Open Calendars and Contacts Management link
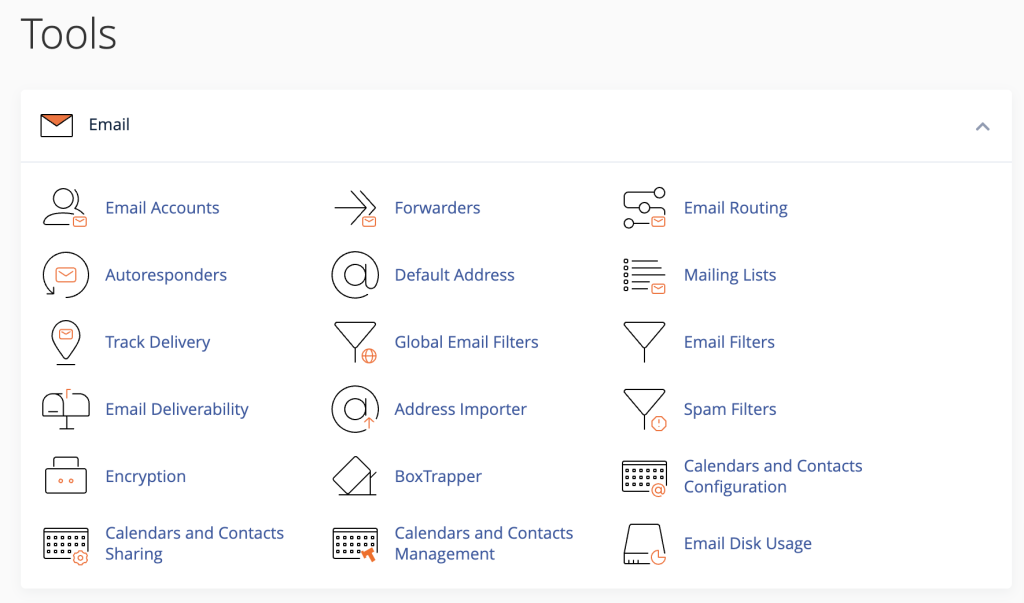The image size is (1024, 603). (484, 544)
